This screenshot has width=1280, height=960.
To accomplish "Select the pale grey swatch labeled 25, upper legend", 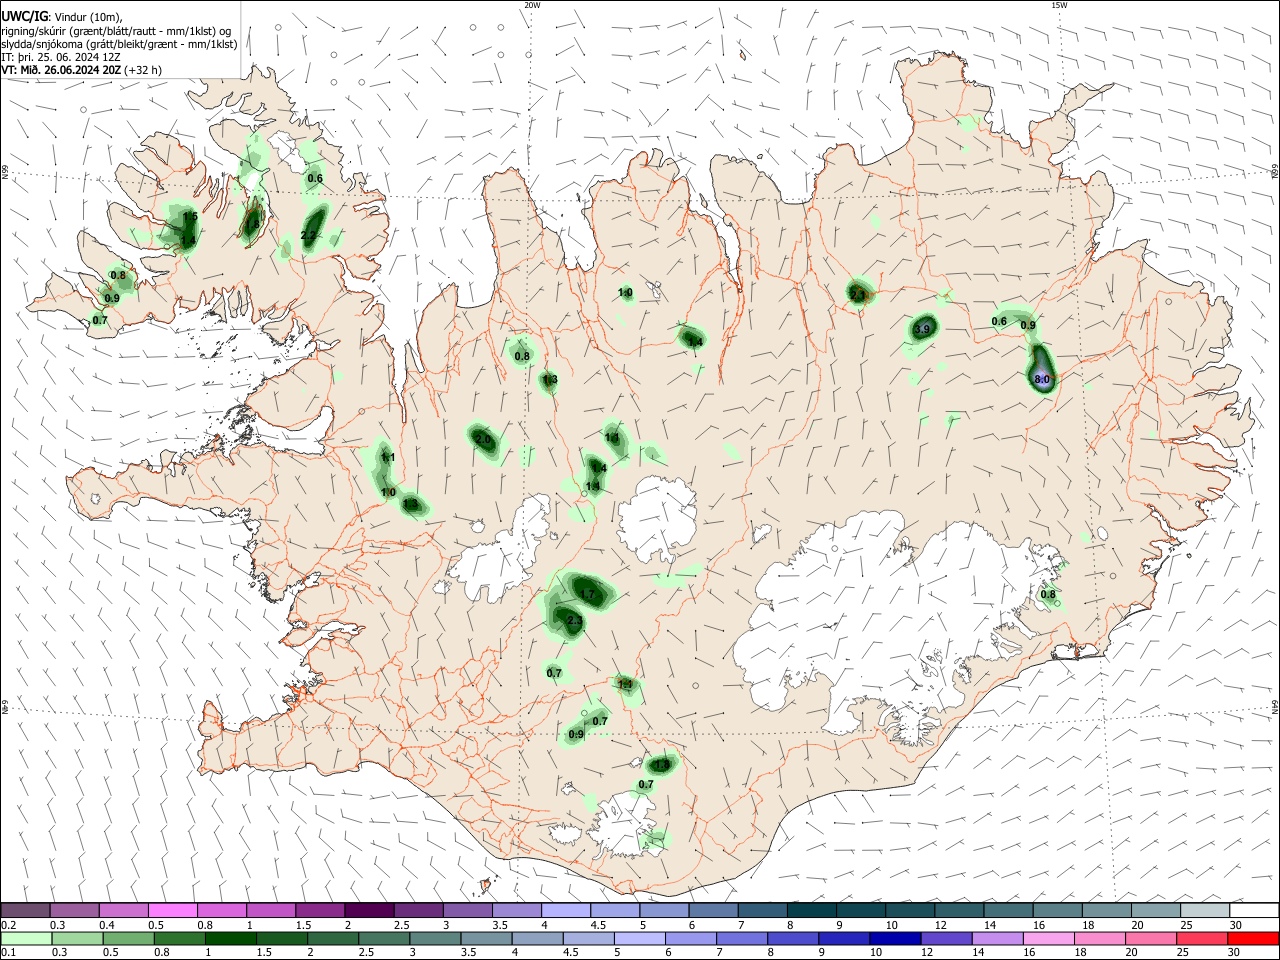I will [1204, 910].
